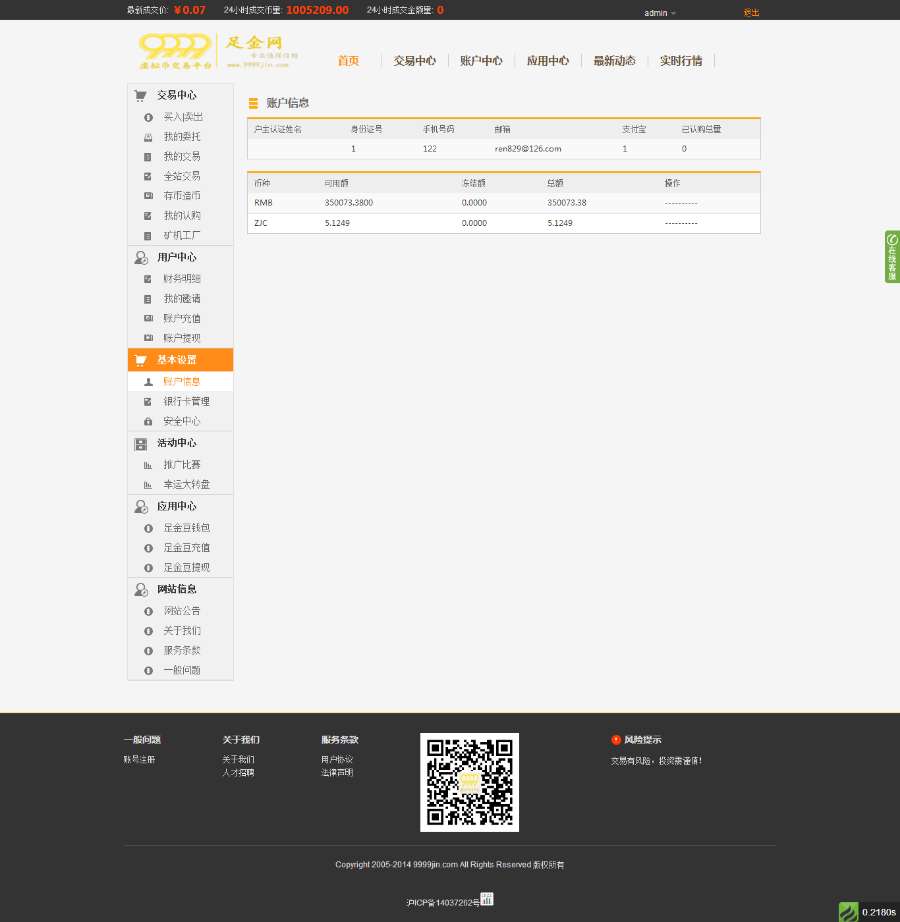The width and height of the screenshot is (900, 922).
Task: Open 我的交易 in sidebar
Action: [182, 156]
